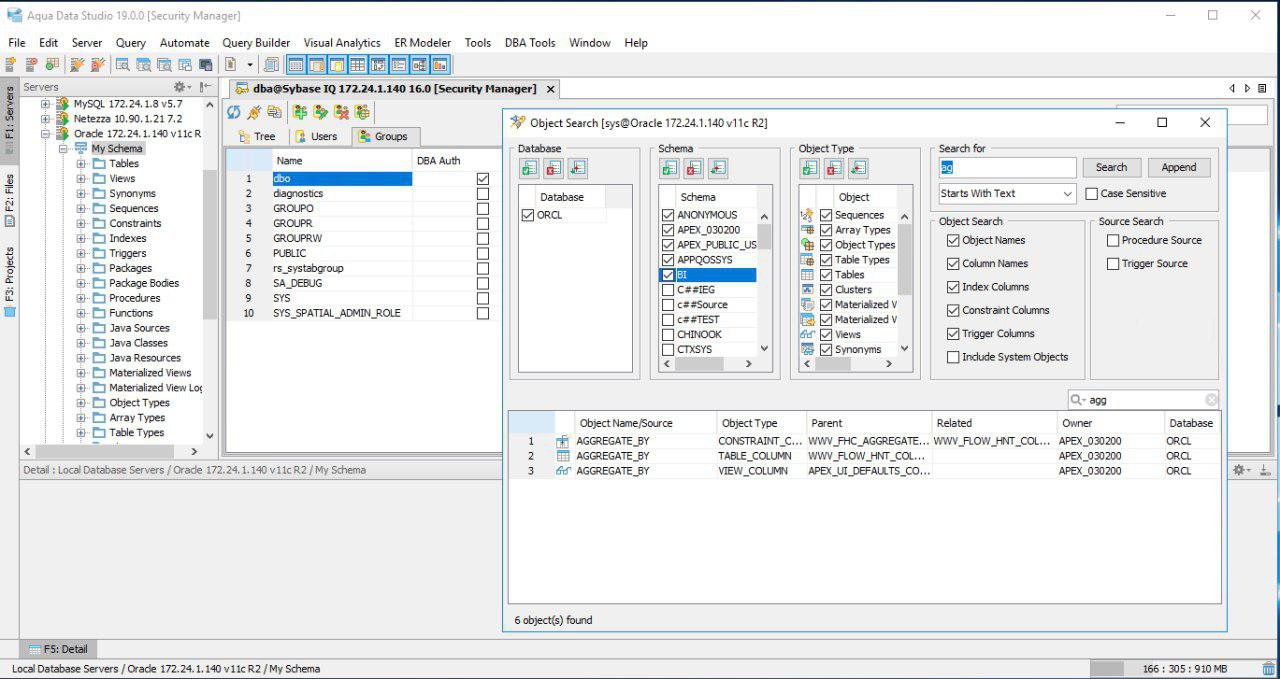Click uncheck-all icon in the Object Type panel
Image resolution: width=1280 pixels, height=679 pixels.
[834, 168]
